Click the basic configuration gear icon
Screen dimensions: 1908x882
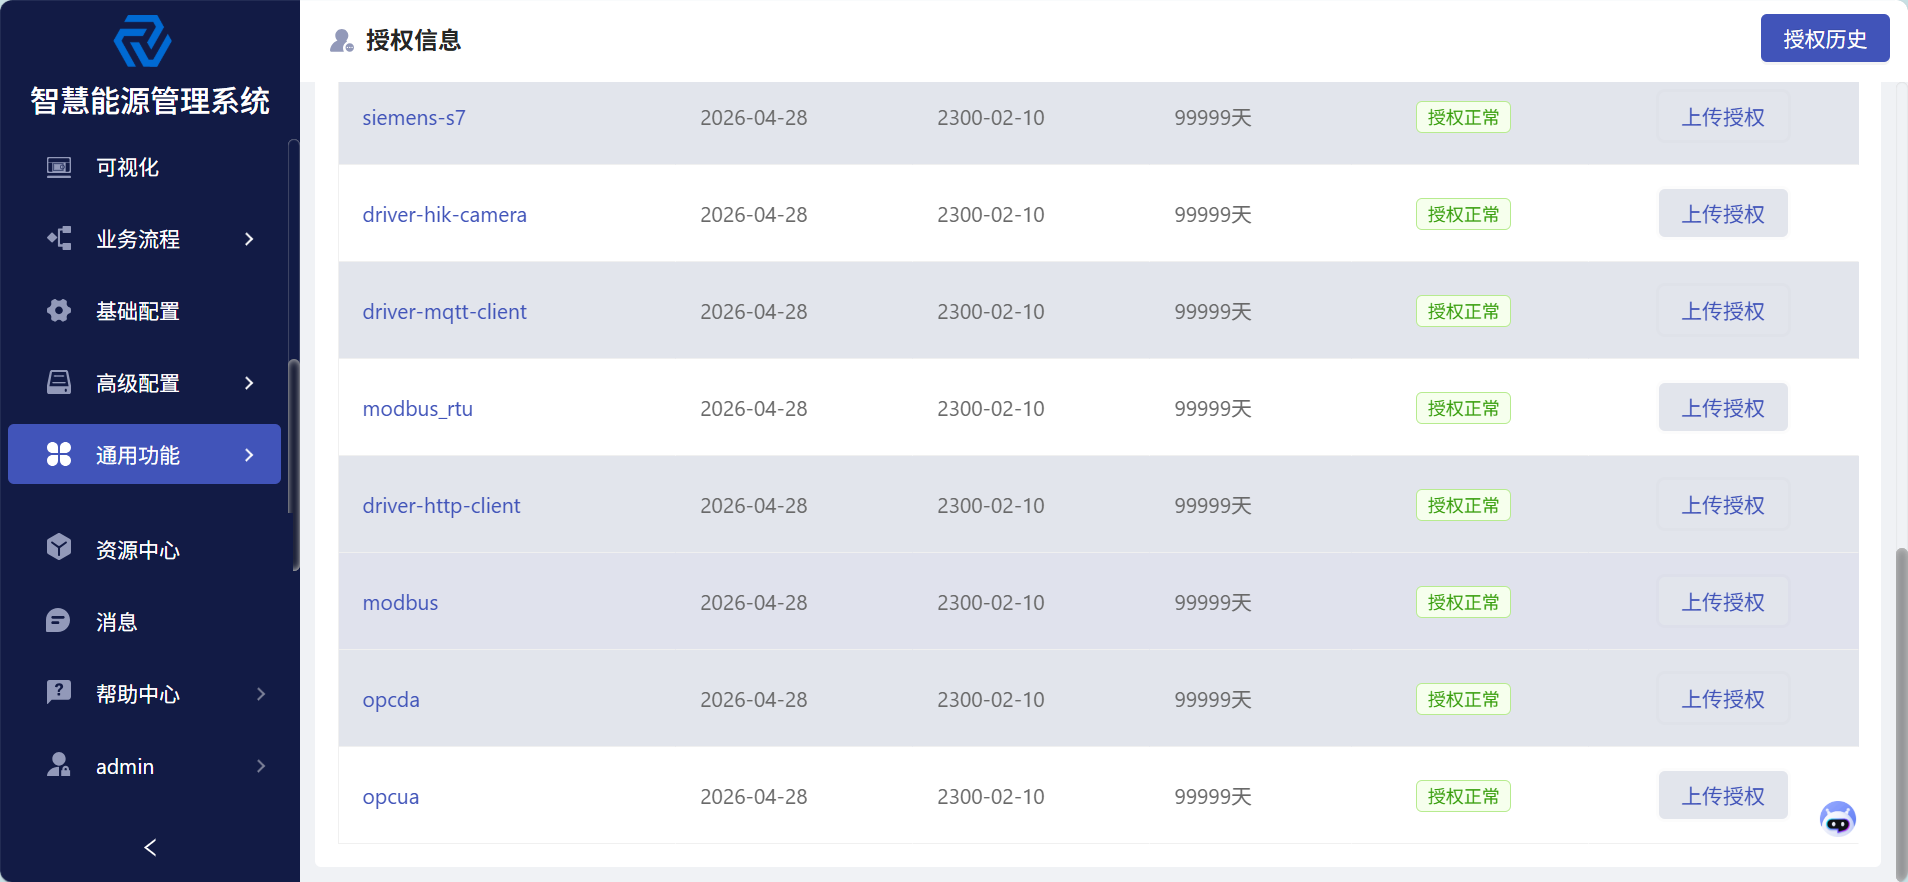click(59, 311)
